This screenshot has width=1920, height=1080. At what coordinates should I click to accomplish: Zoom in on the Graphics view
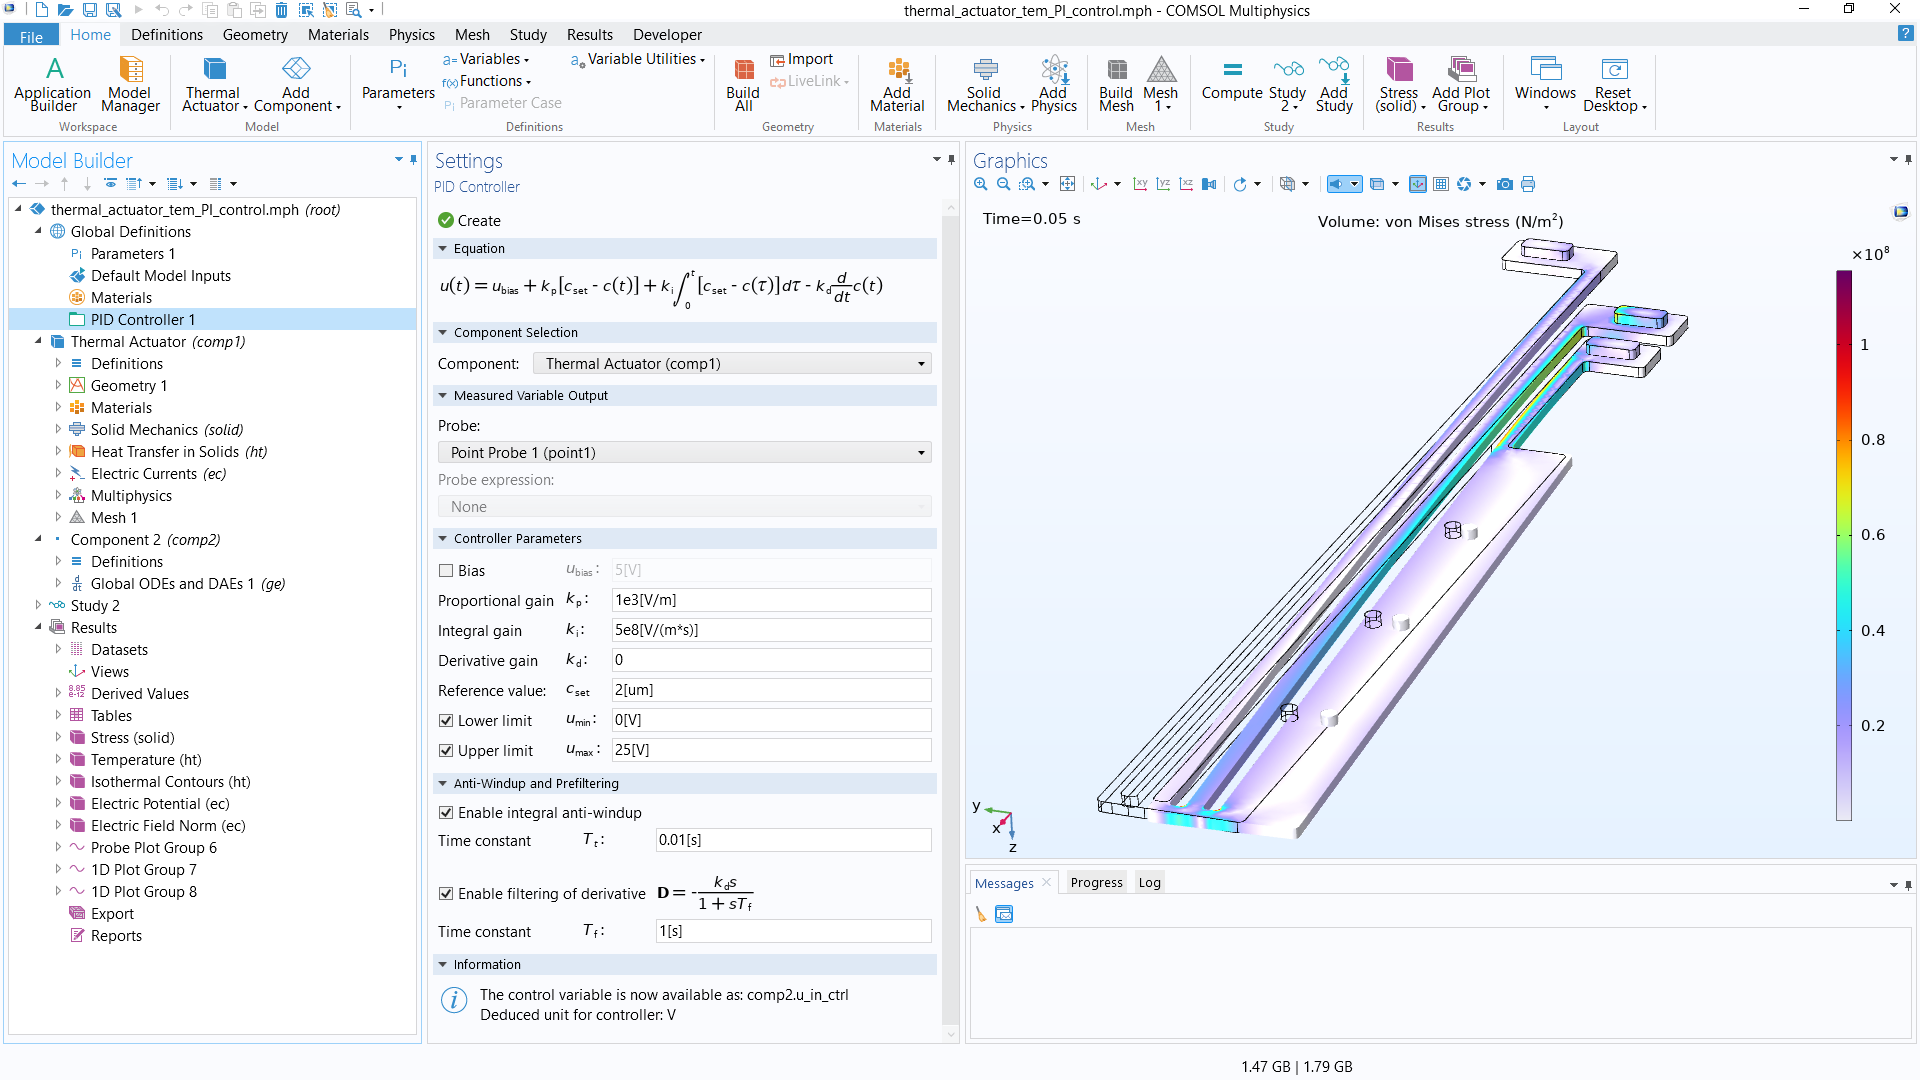(x=981, y=184)
